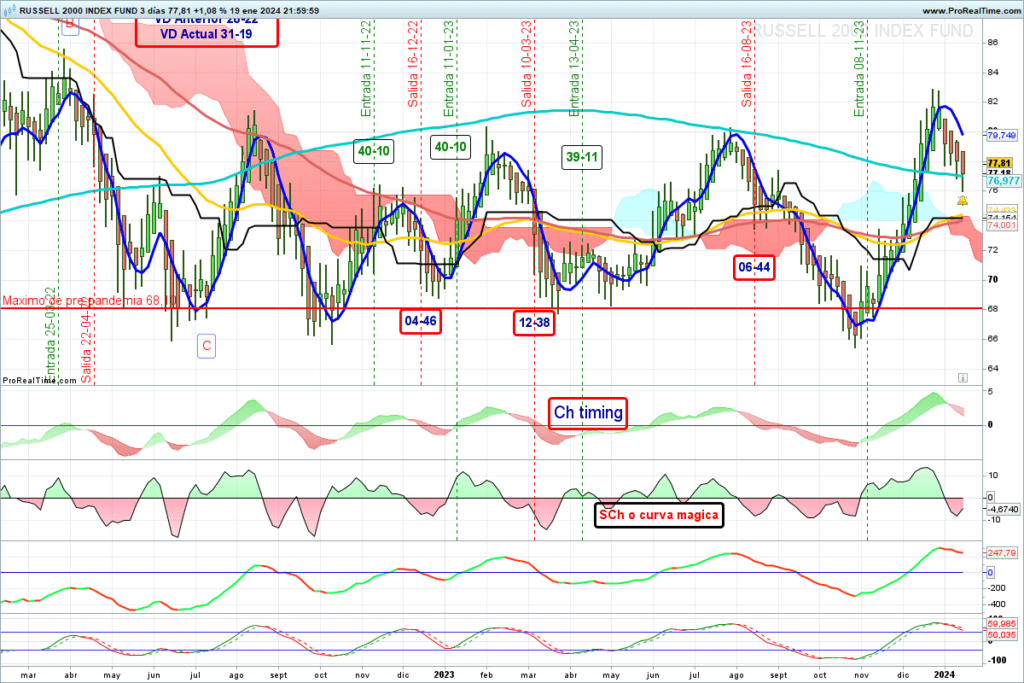Click the cyan 76,977 price axis label
Screen dimensions: 1024x683
coord(1002,181)
